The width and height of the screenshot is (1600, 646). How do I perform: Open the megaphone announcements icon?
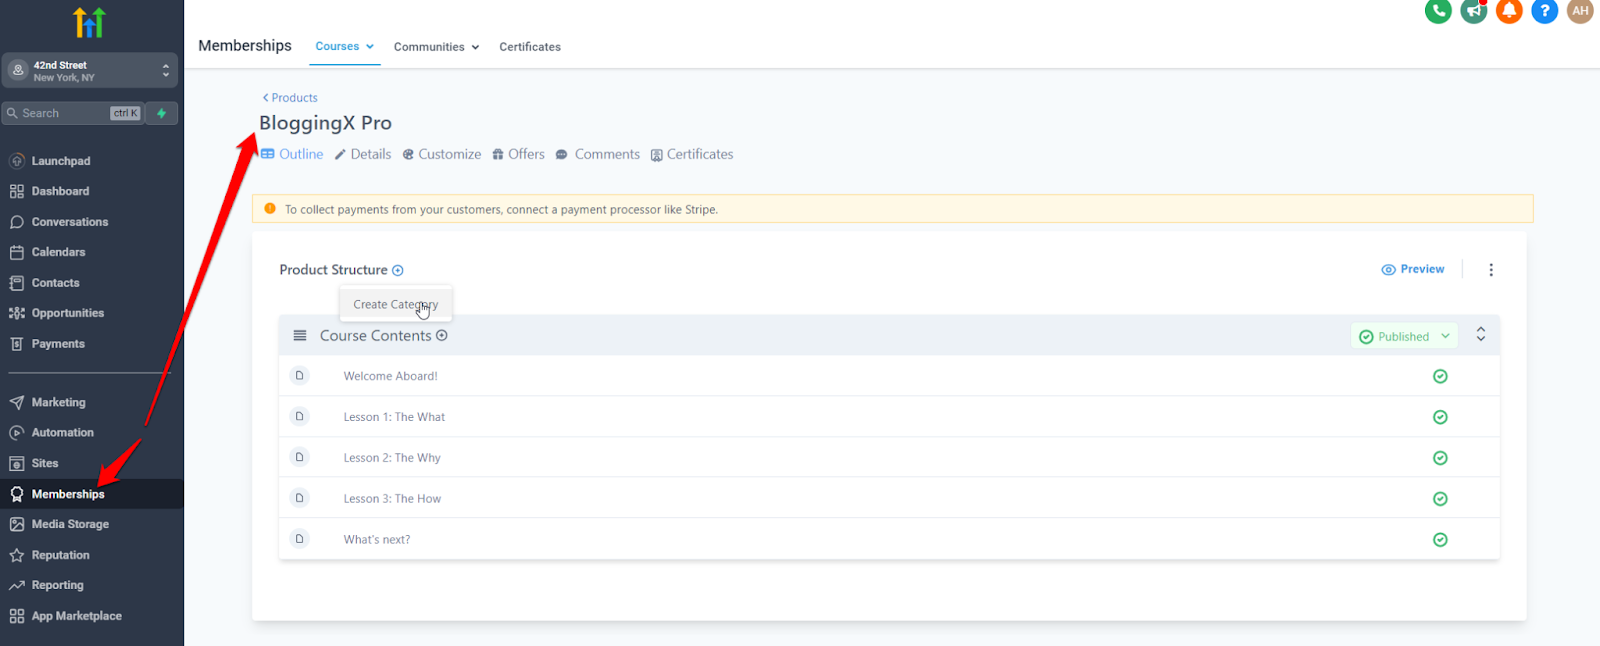1473,11
